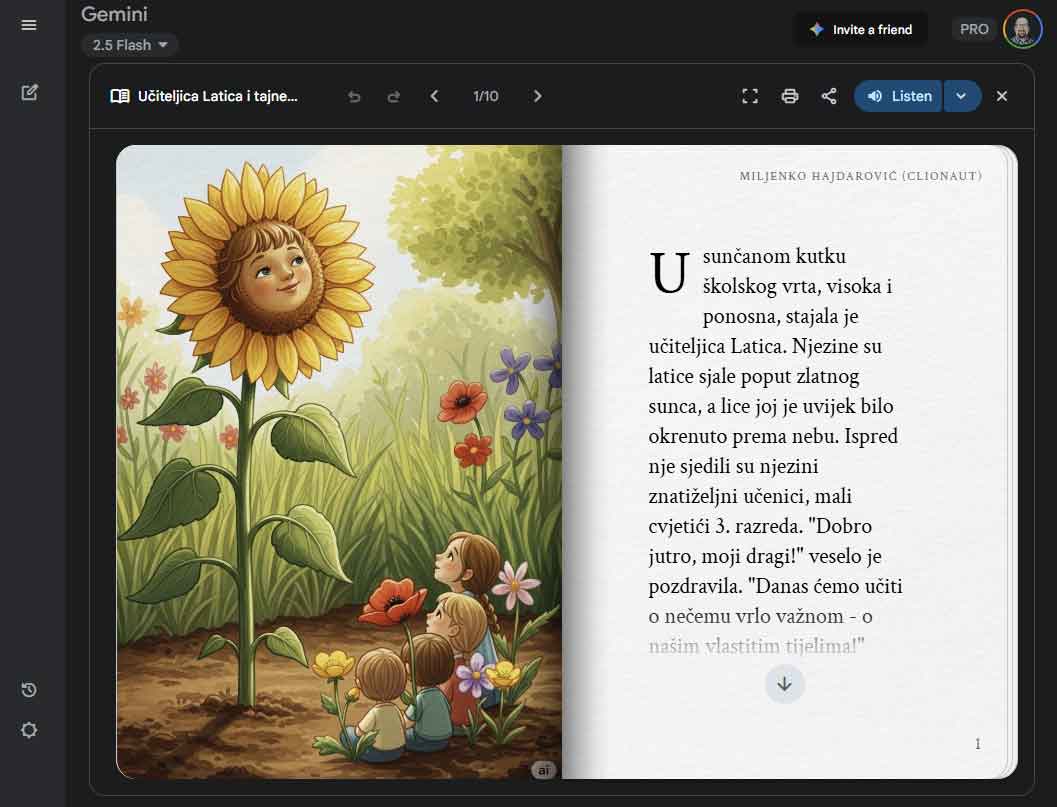Go to the next page

pyautogui.click(x=537, y=96)
